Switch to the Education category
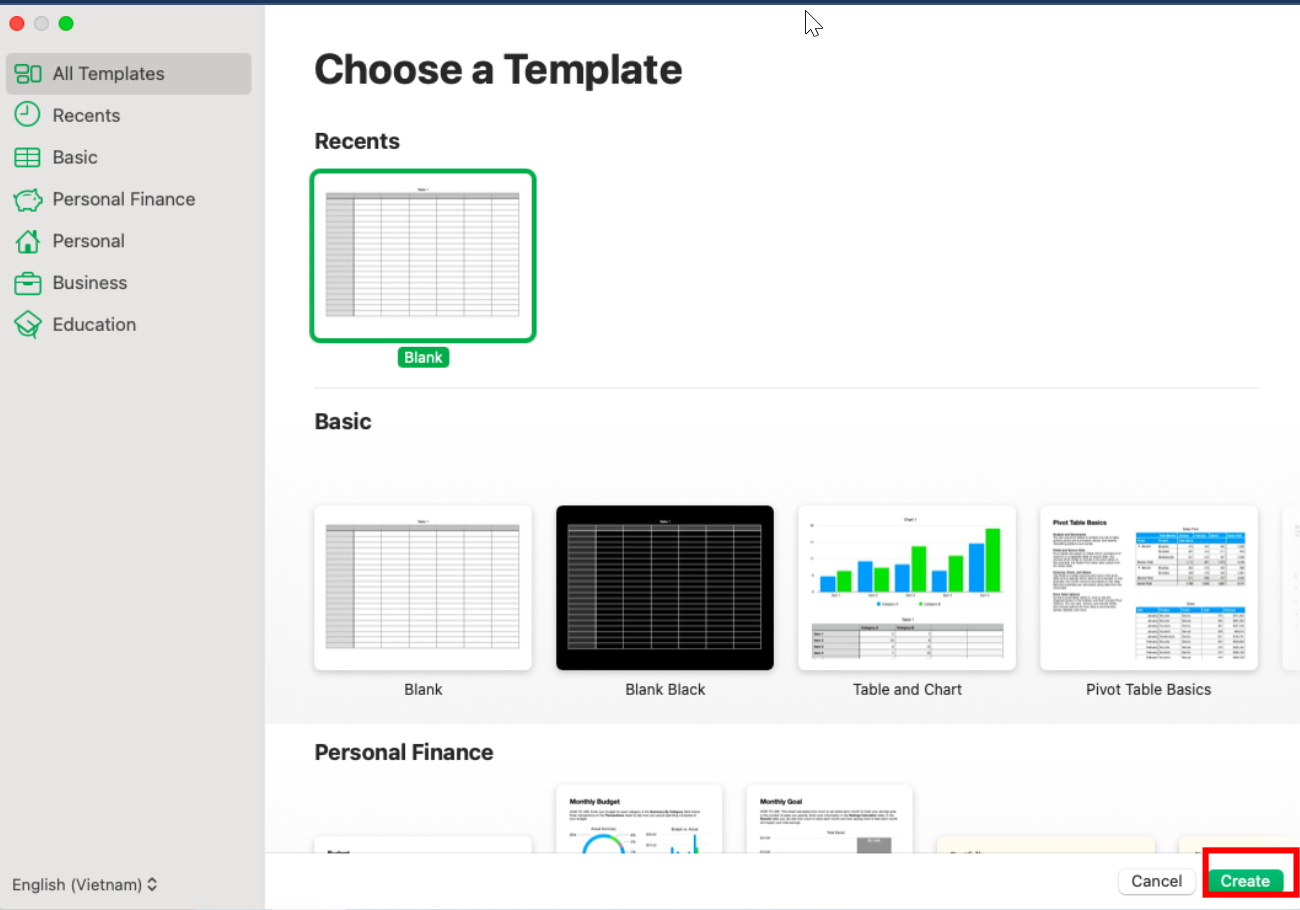Image resolution: width=1300 pixels, height=910 pixels. (94, 324)
